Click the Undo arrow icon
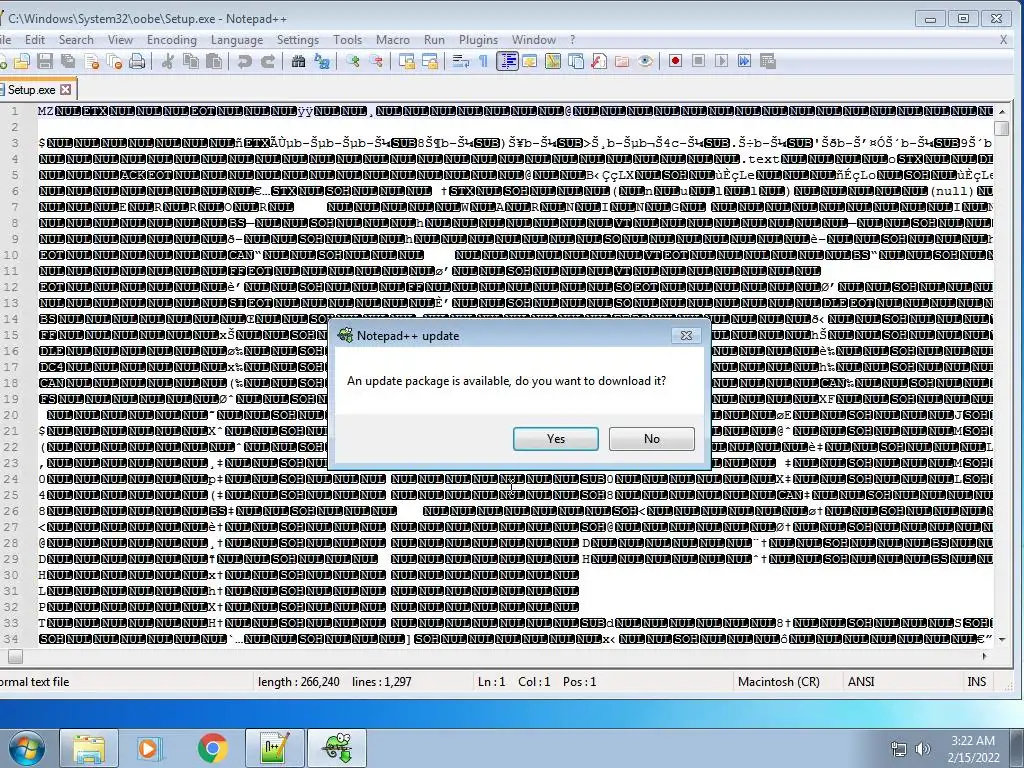Screen dimensions: 1024x768 244,61
